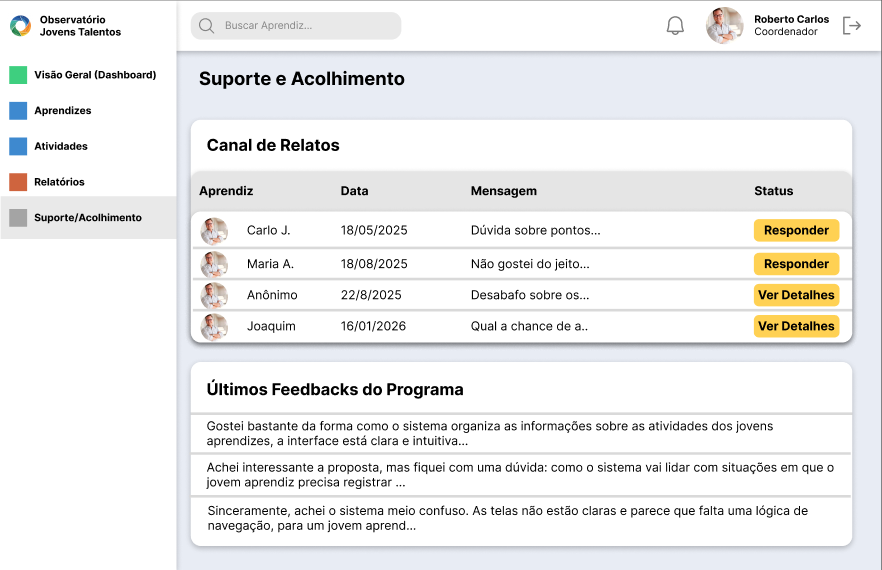This screenshot has height=570, width=882.
Task: Click Carlo J.'s avatar in the table
Action: (214, 231)
